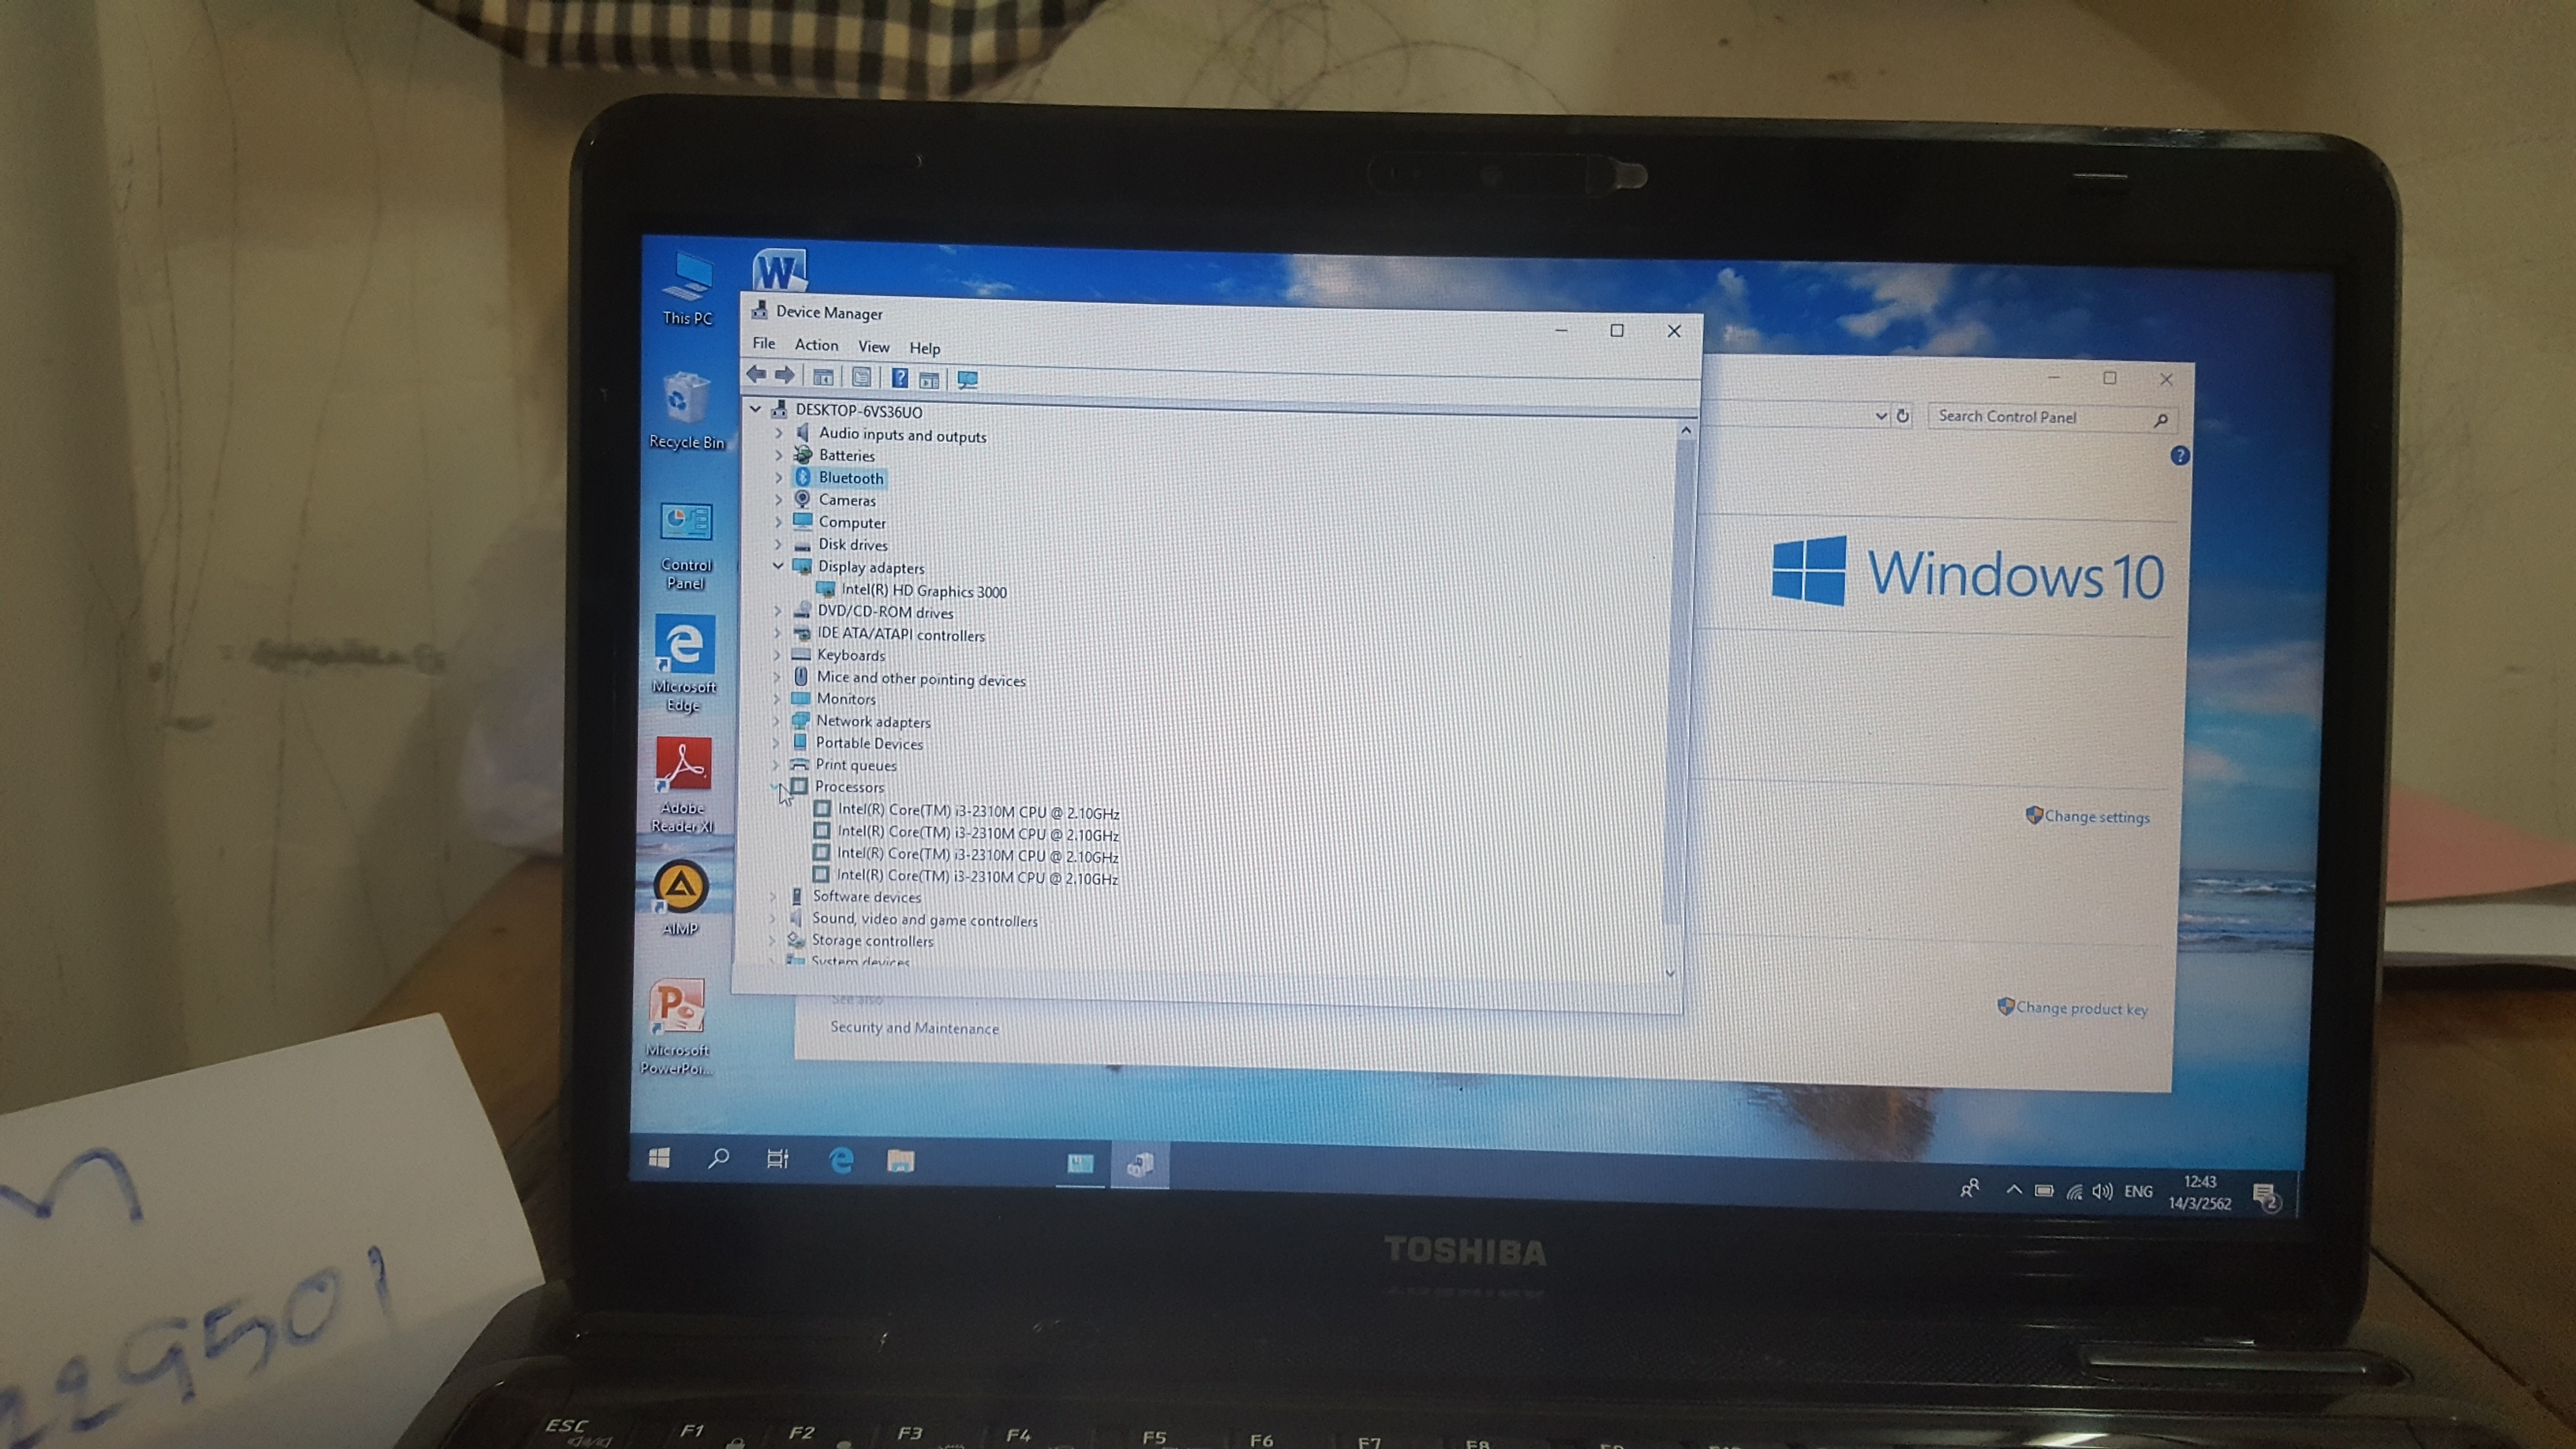
Task: Select the Recycle Bin desktop icon
Action: [686, 411]
